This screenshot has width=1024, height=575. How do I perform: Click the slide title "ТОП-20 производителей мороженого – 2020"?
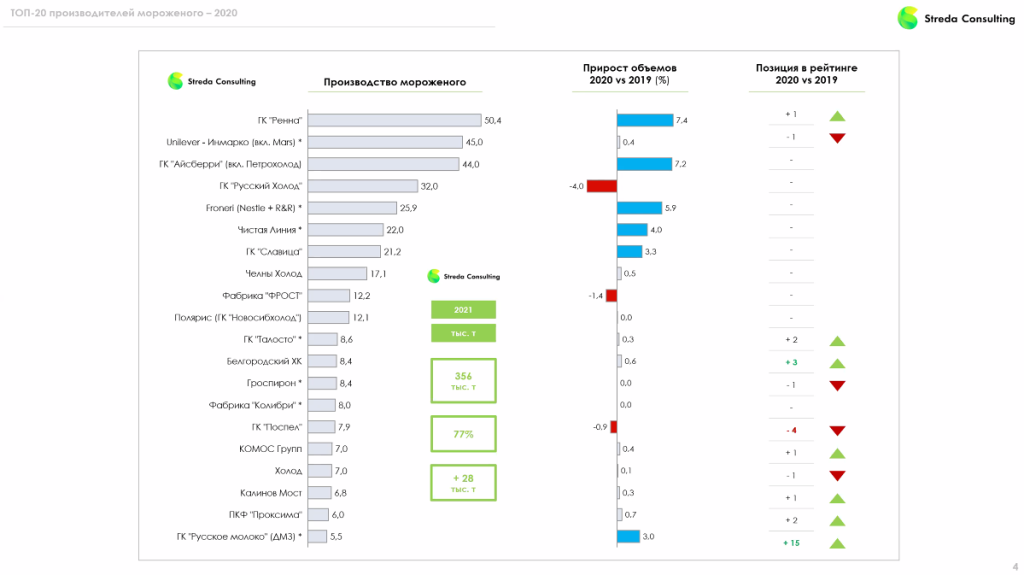tap(124, 13)
